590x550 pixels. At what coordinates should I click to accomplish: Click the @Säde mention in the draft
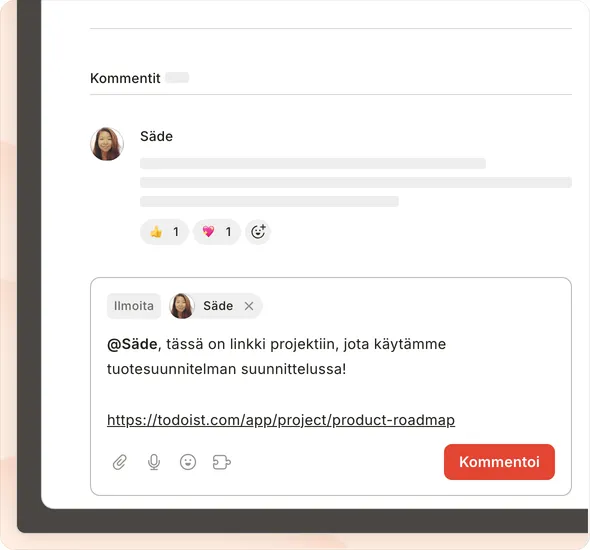point(132,344)
